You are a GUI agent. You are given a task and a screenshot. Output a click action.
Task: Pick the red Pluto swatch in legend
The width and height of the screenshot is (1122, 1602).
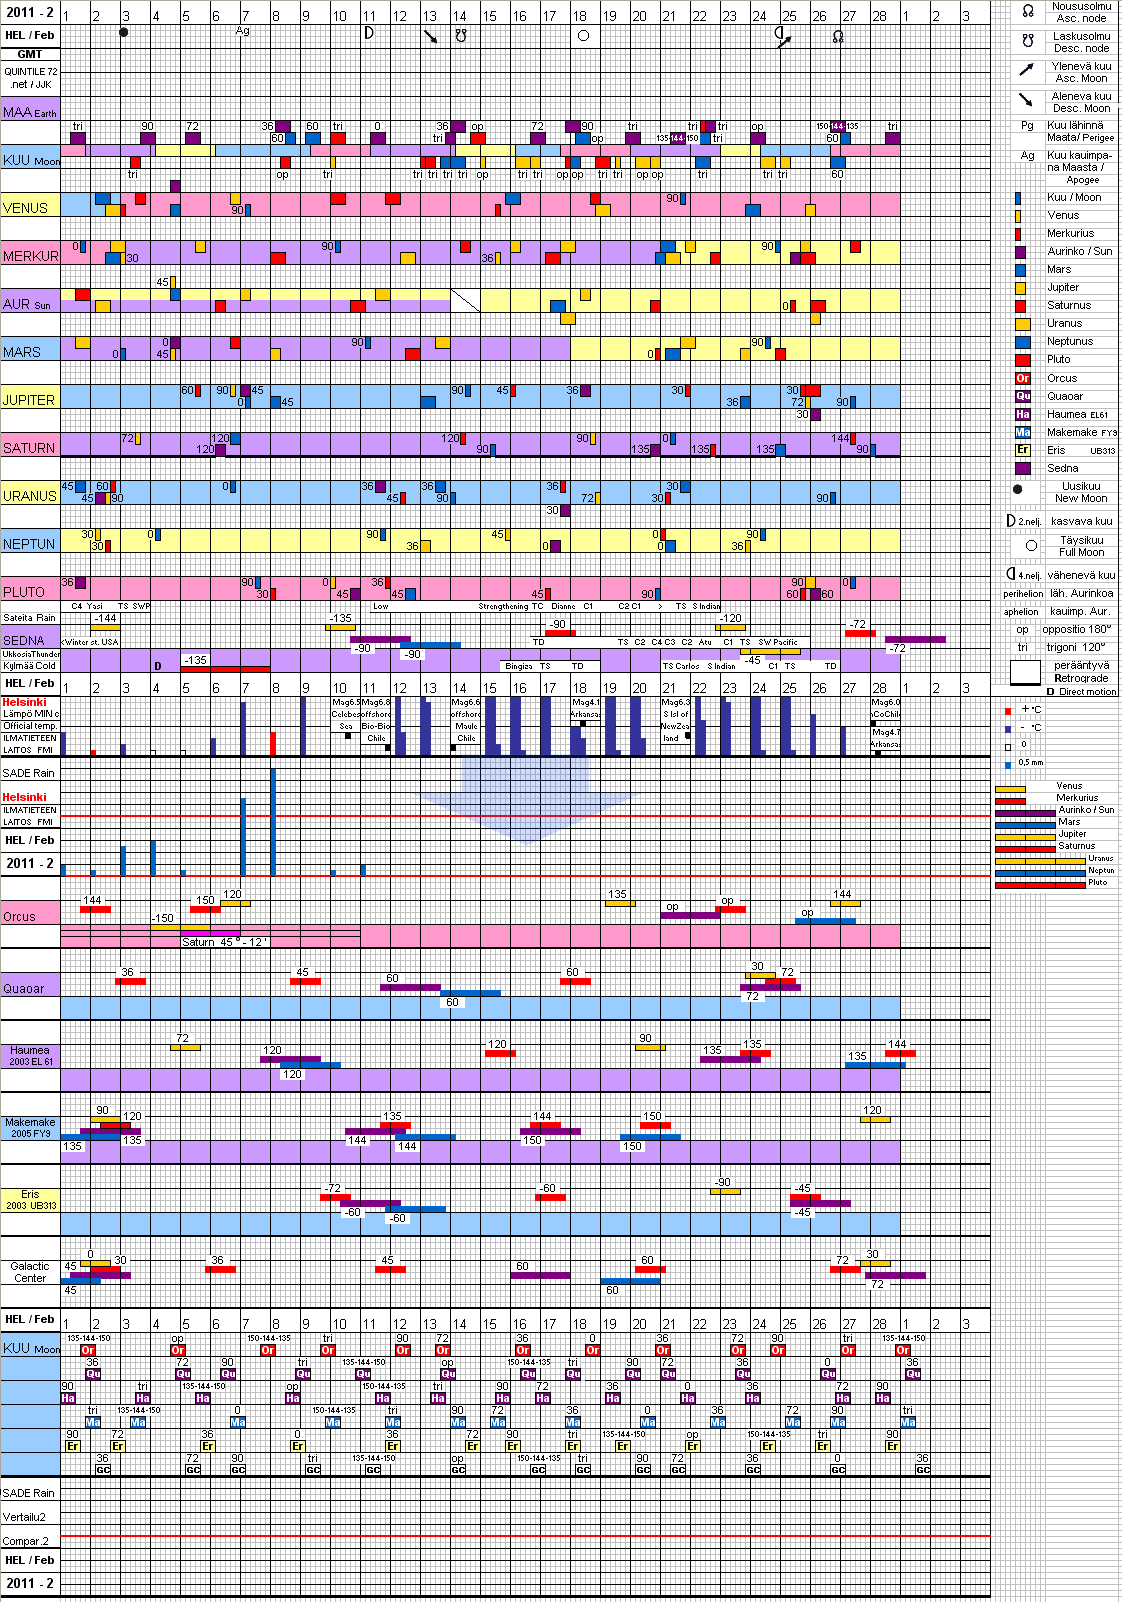[1022, 360]
